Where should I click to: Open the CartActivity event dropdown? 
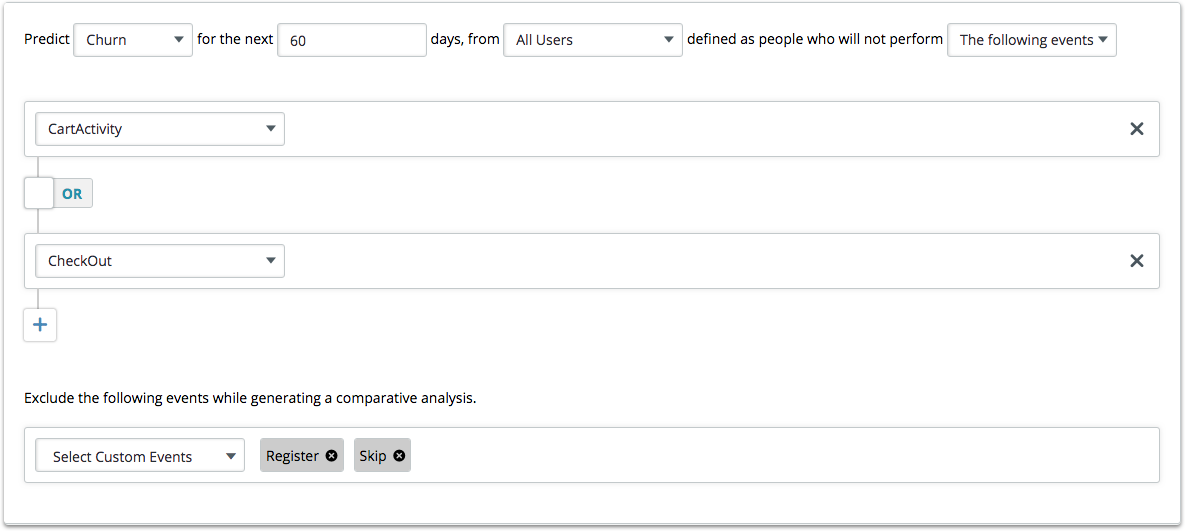160,129
